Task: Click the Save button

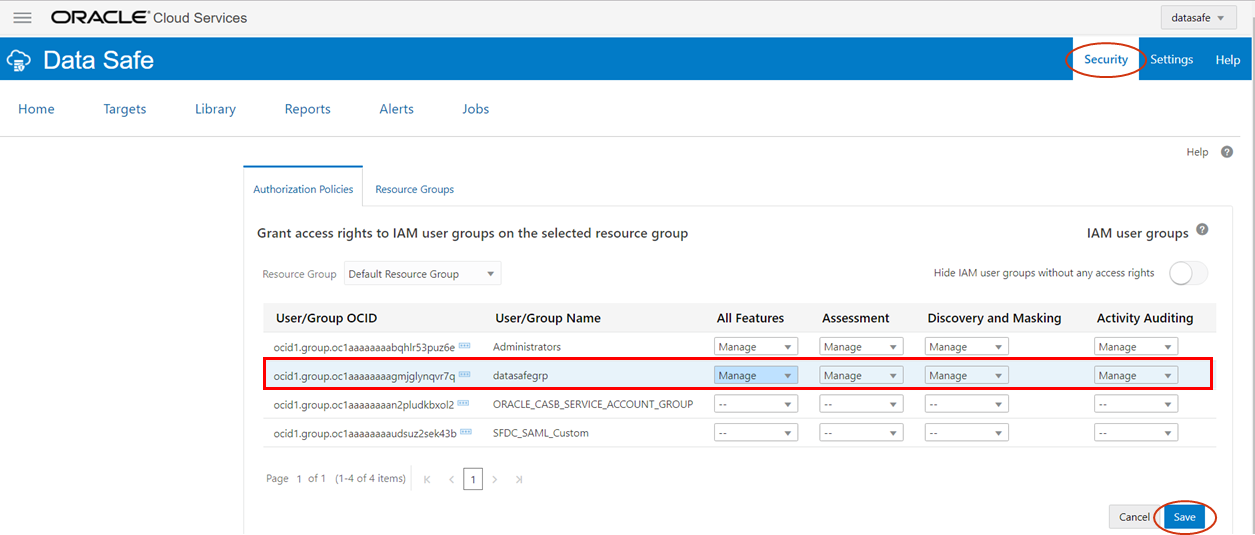Action: pos(1184,517)
